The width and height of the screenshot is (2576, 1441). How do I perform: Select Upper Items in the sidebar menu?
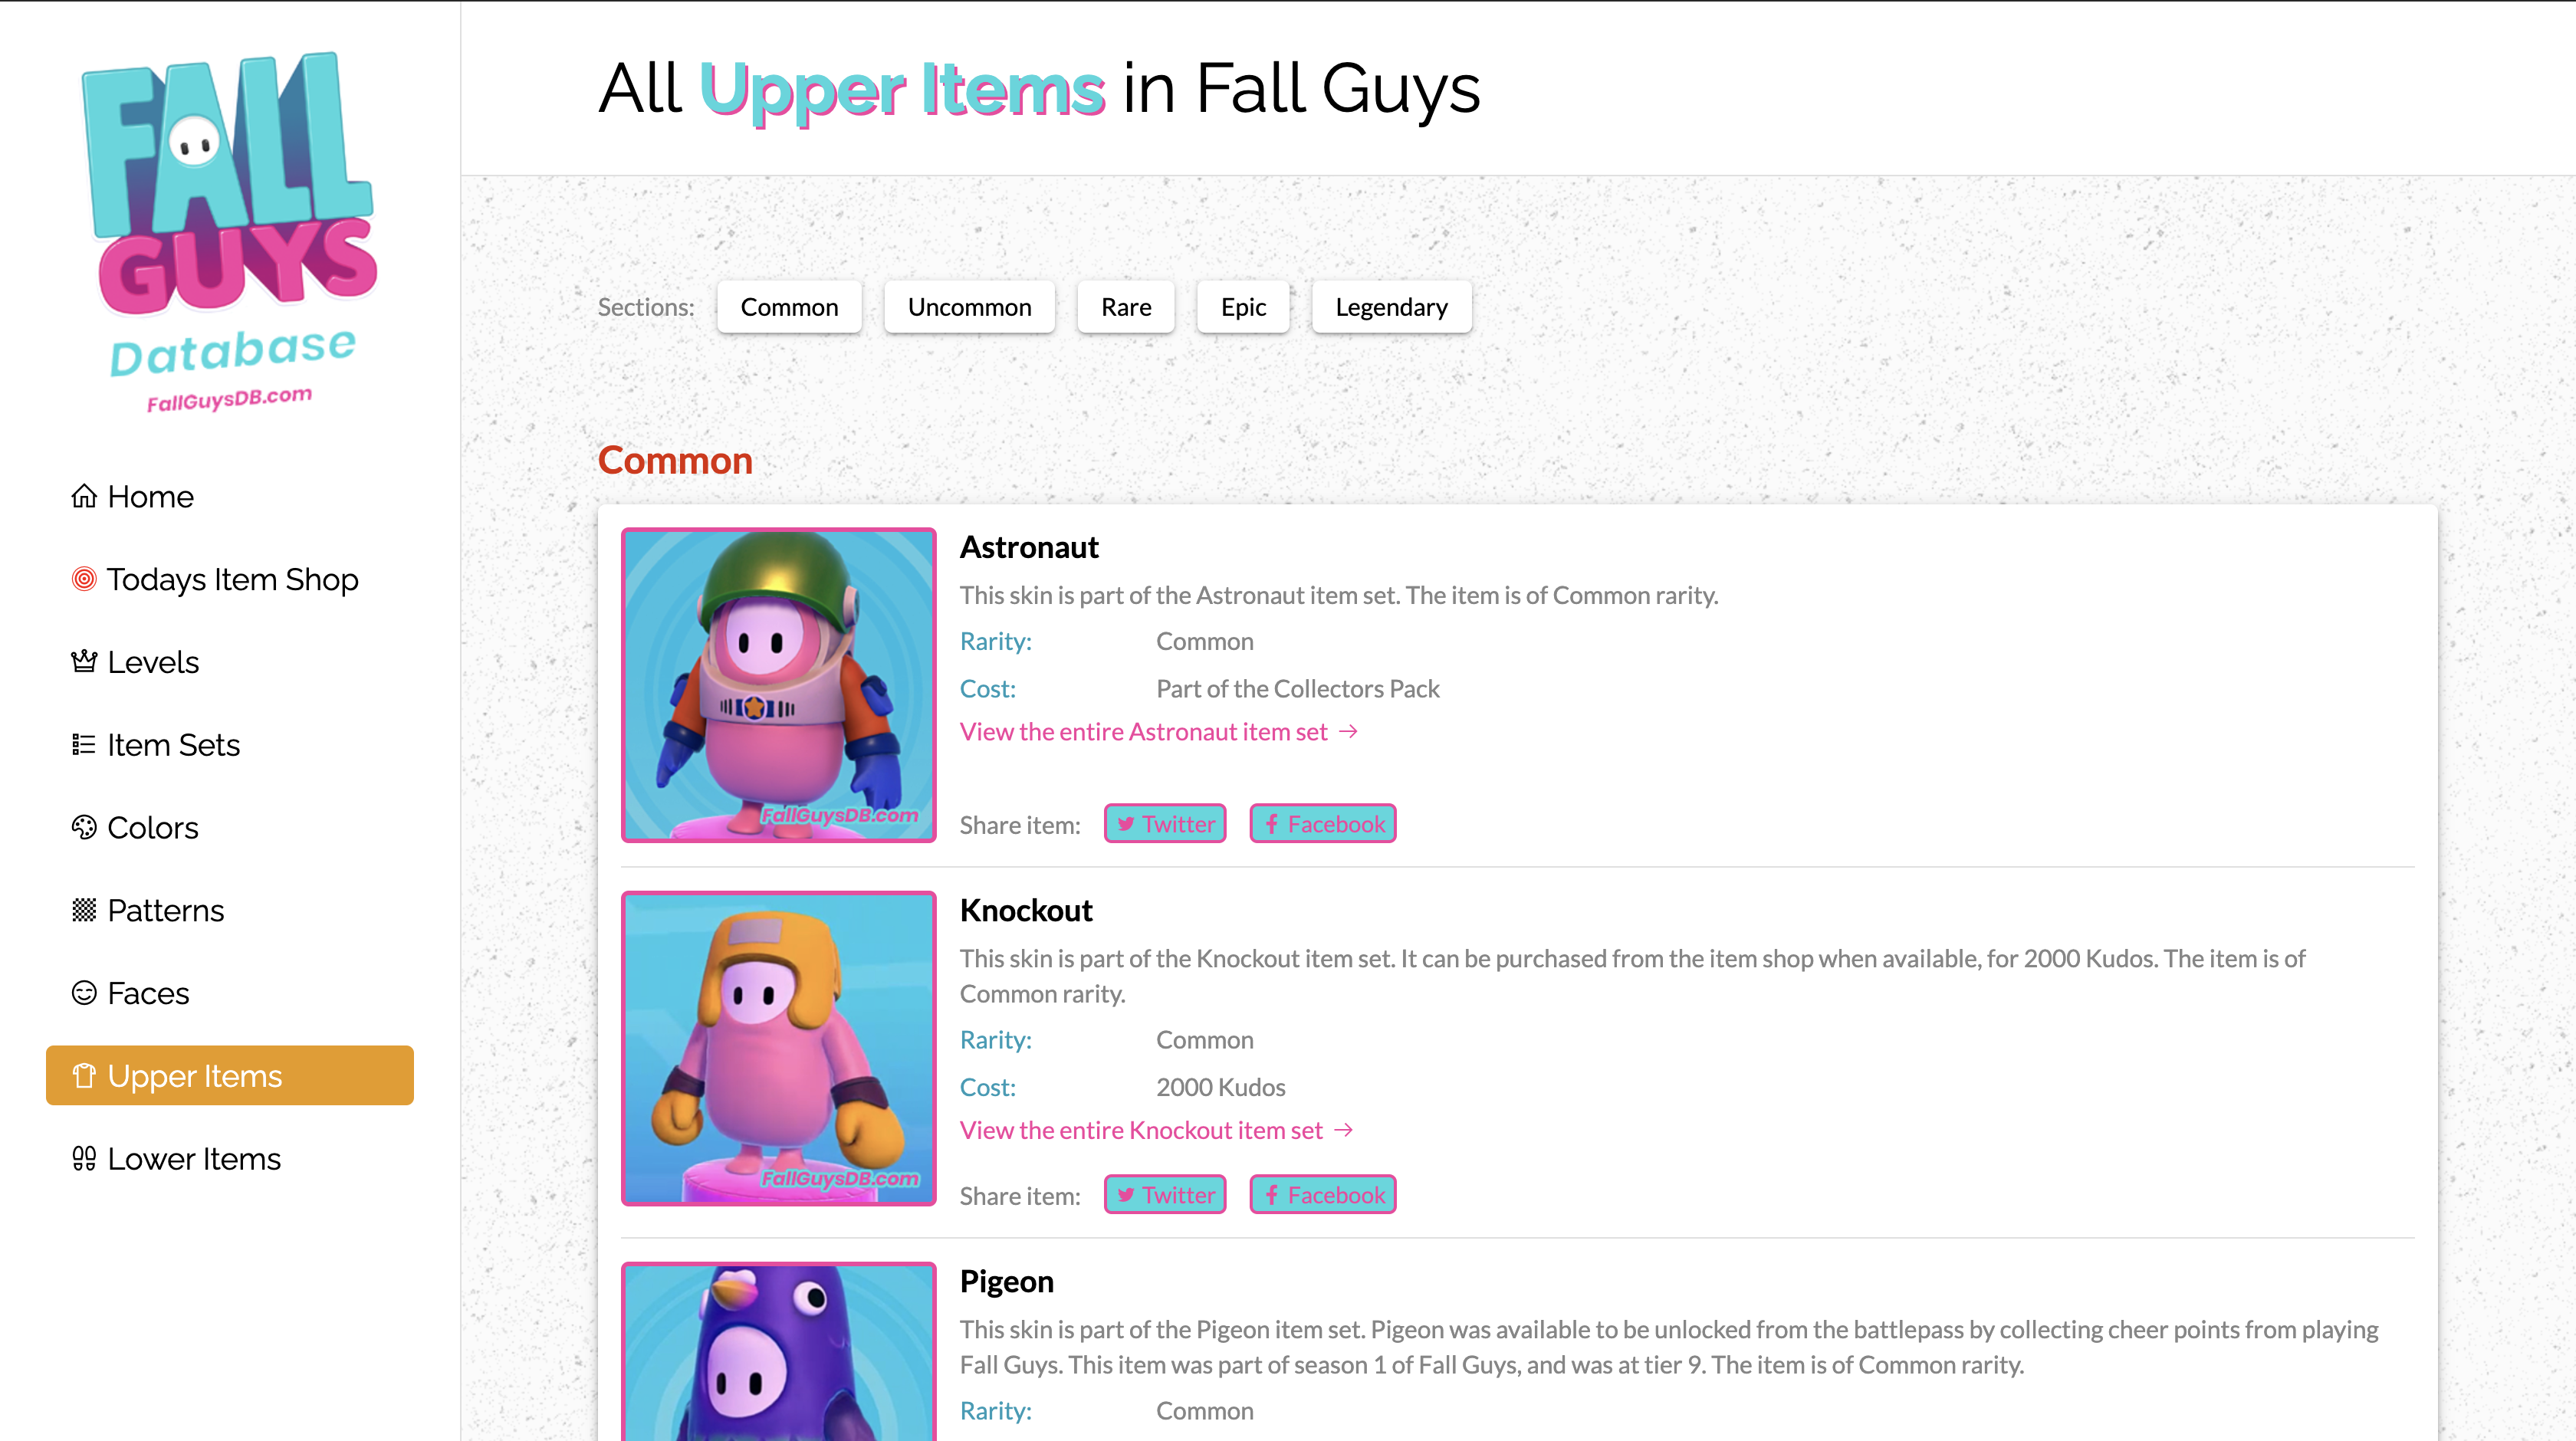(x=230, y=1075)
